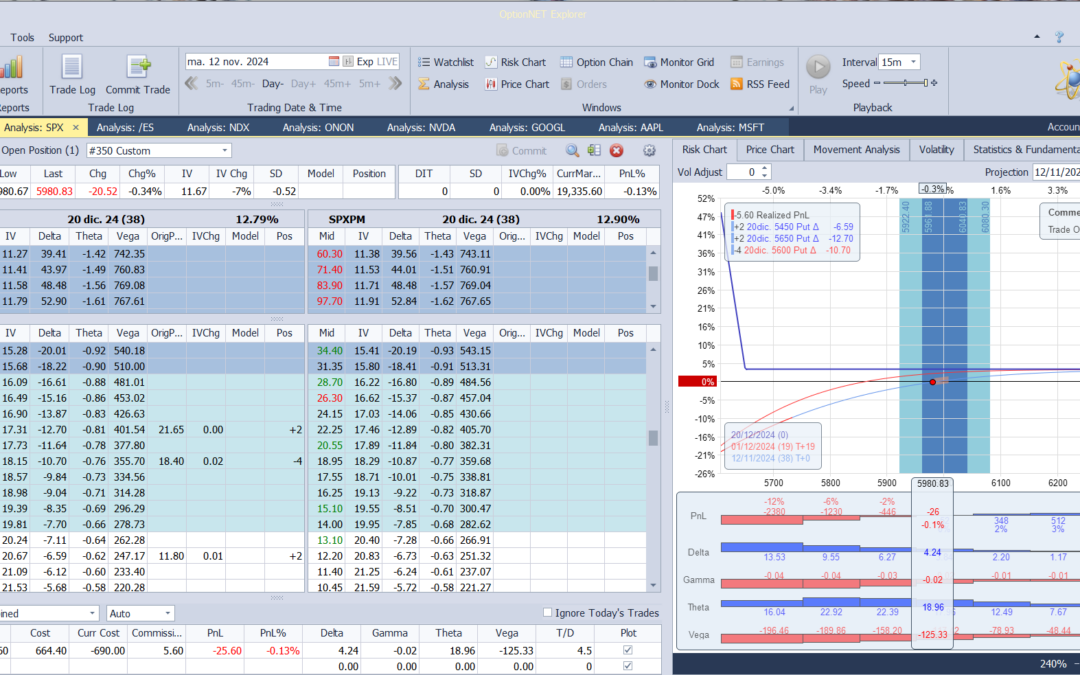The image size is (1080, 675).
Task: Step forward one day with Day+
Action: point(303,83)
